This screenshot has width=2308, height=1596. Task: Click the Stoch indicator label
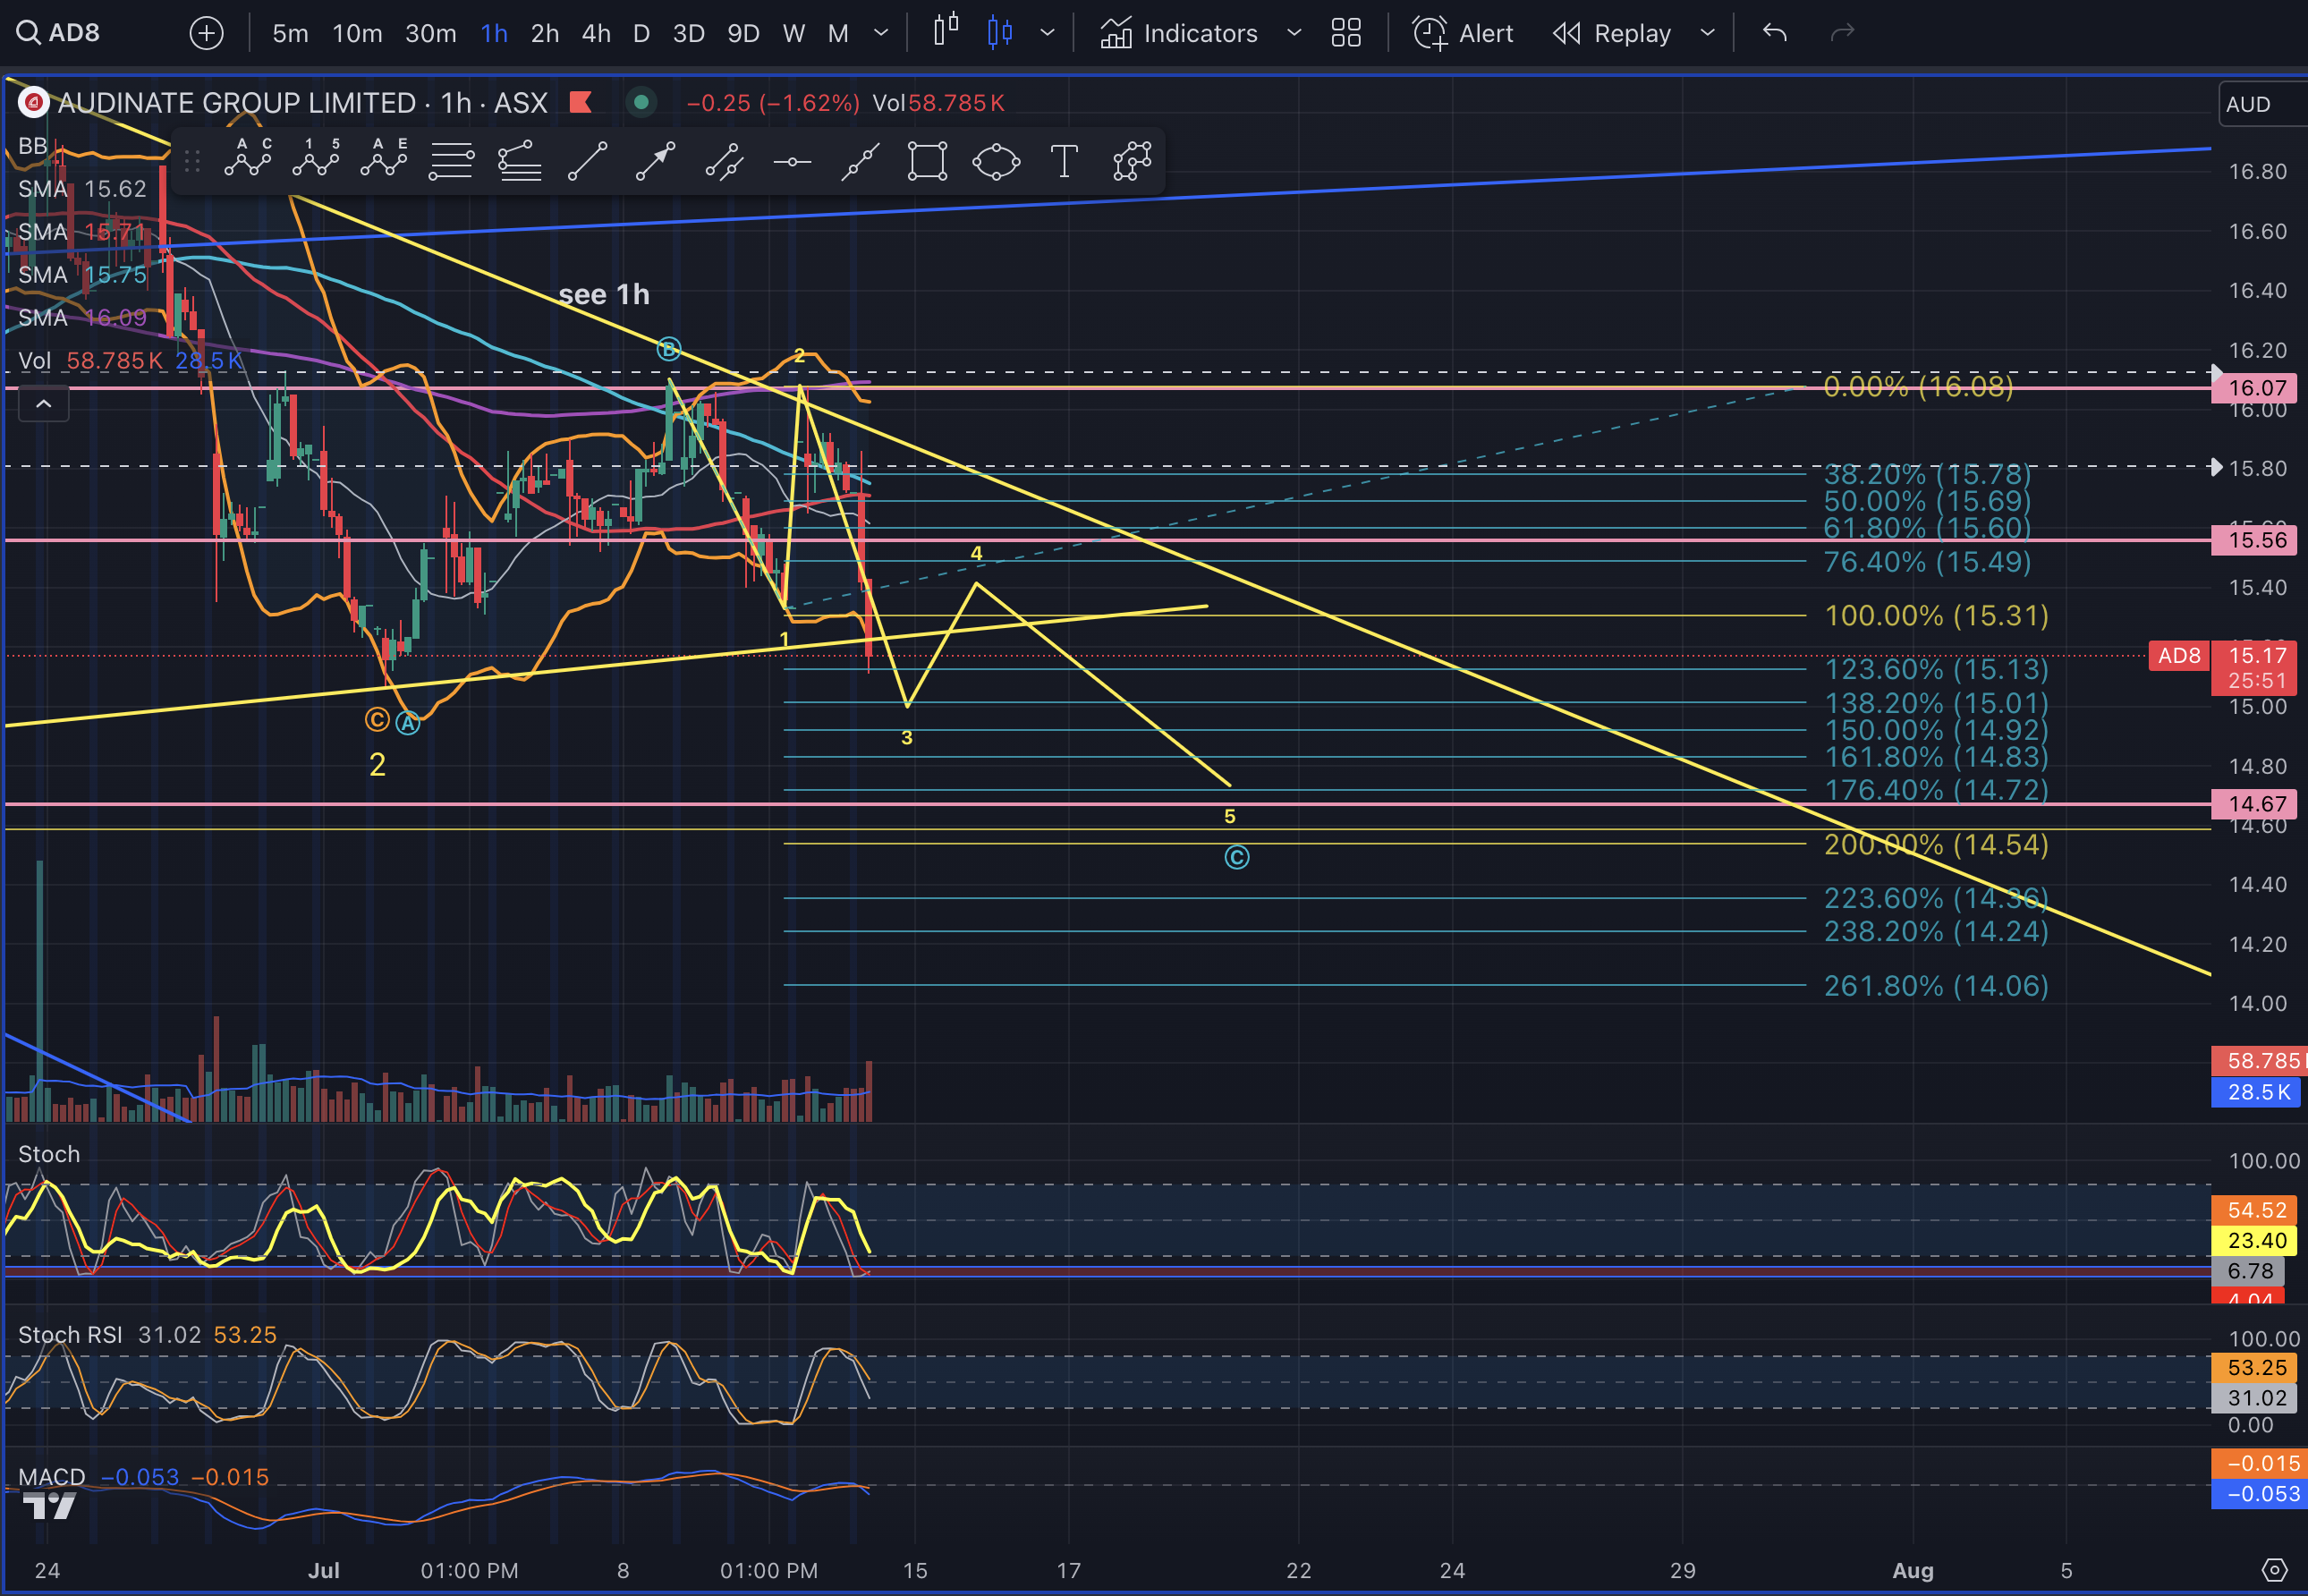pyautogui.click(x=49, y=1154)
